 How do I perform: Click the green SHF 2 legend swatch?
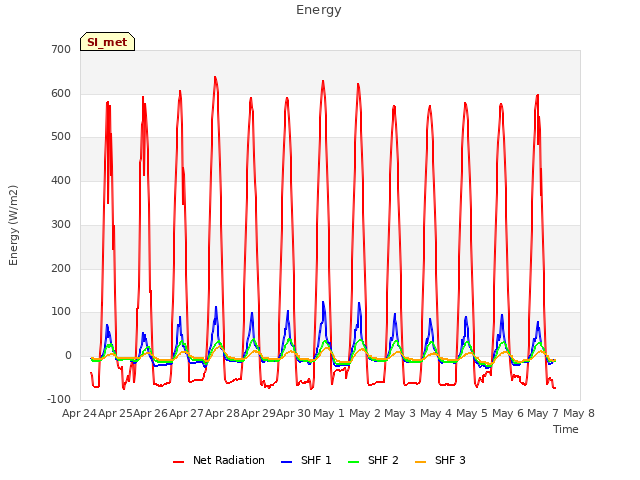[x=353, y=462]
